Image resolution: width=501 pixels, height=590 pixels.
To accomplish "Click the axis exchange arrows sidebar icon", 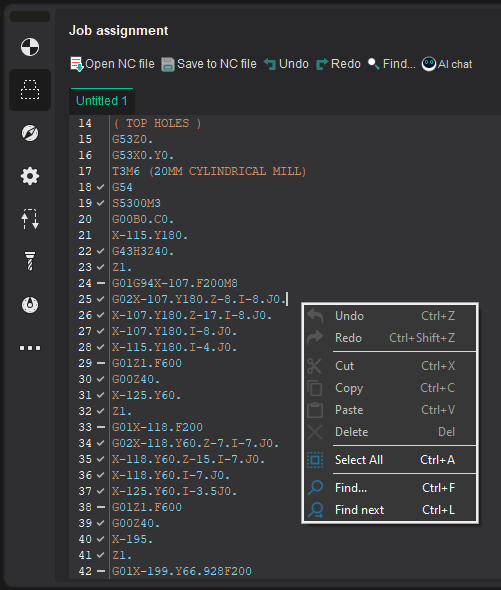I will pyautogui.click(x=30, y=219).
